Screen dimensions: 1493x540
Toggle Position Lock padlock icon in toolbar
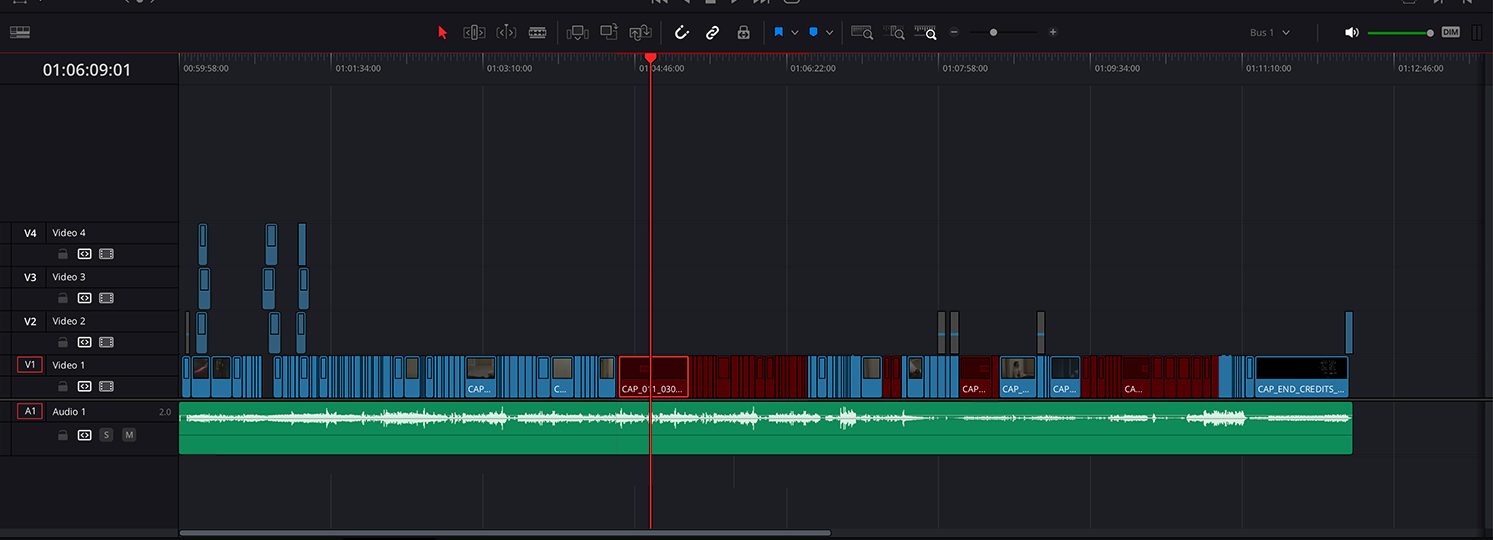pos(743,32)
